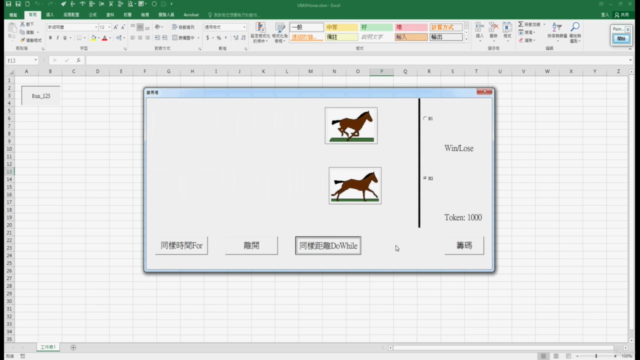Expand the cell styles gallery More arrow
The height and width of the screenshot is (360, 640).
[467, 40]
